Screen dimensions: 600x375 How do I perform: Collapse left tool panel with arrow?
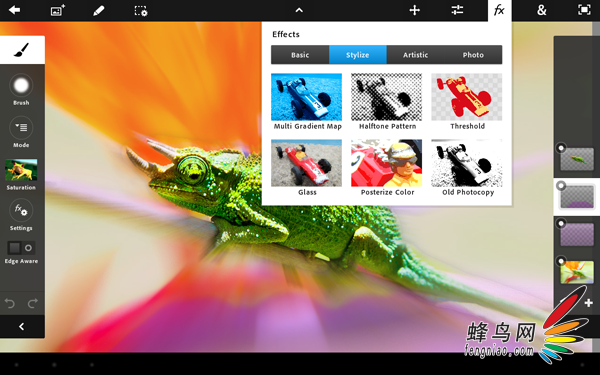[x=22, y=326]
